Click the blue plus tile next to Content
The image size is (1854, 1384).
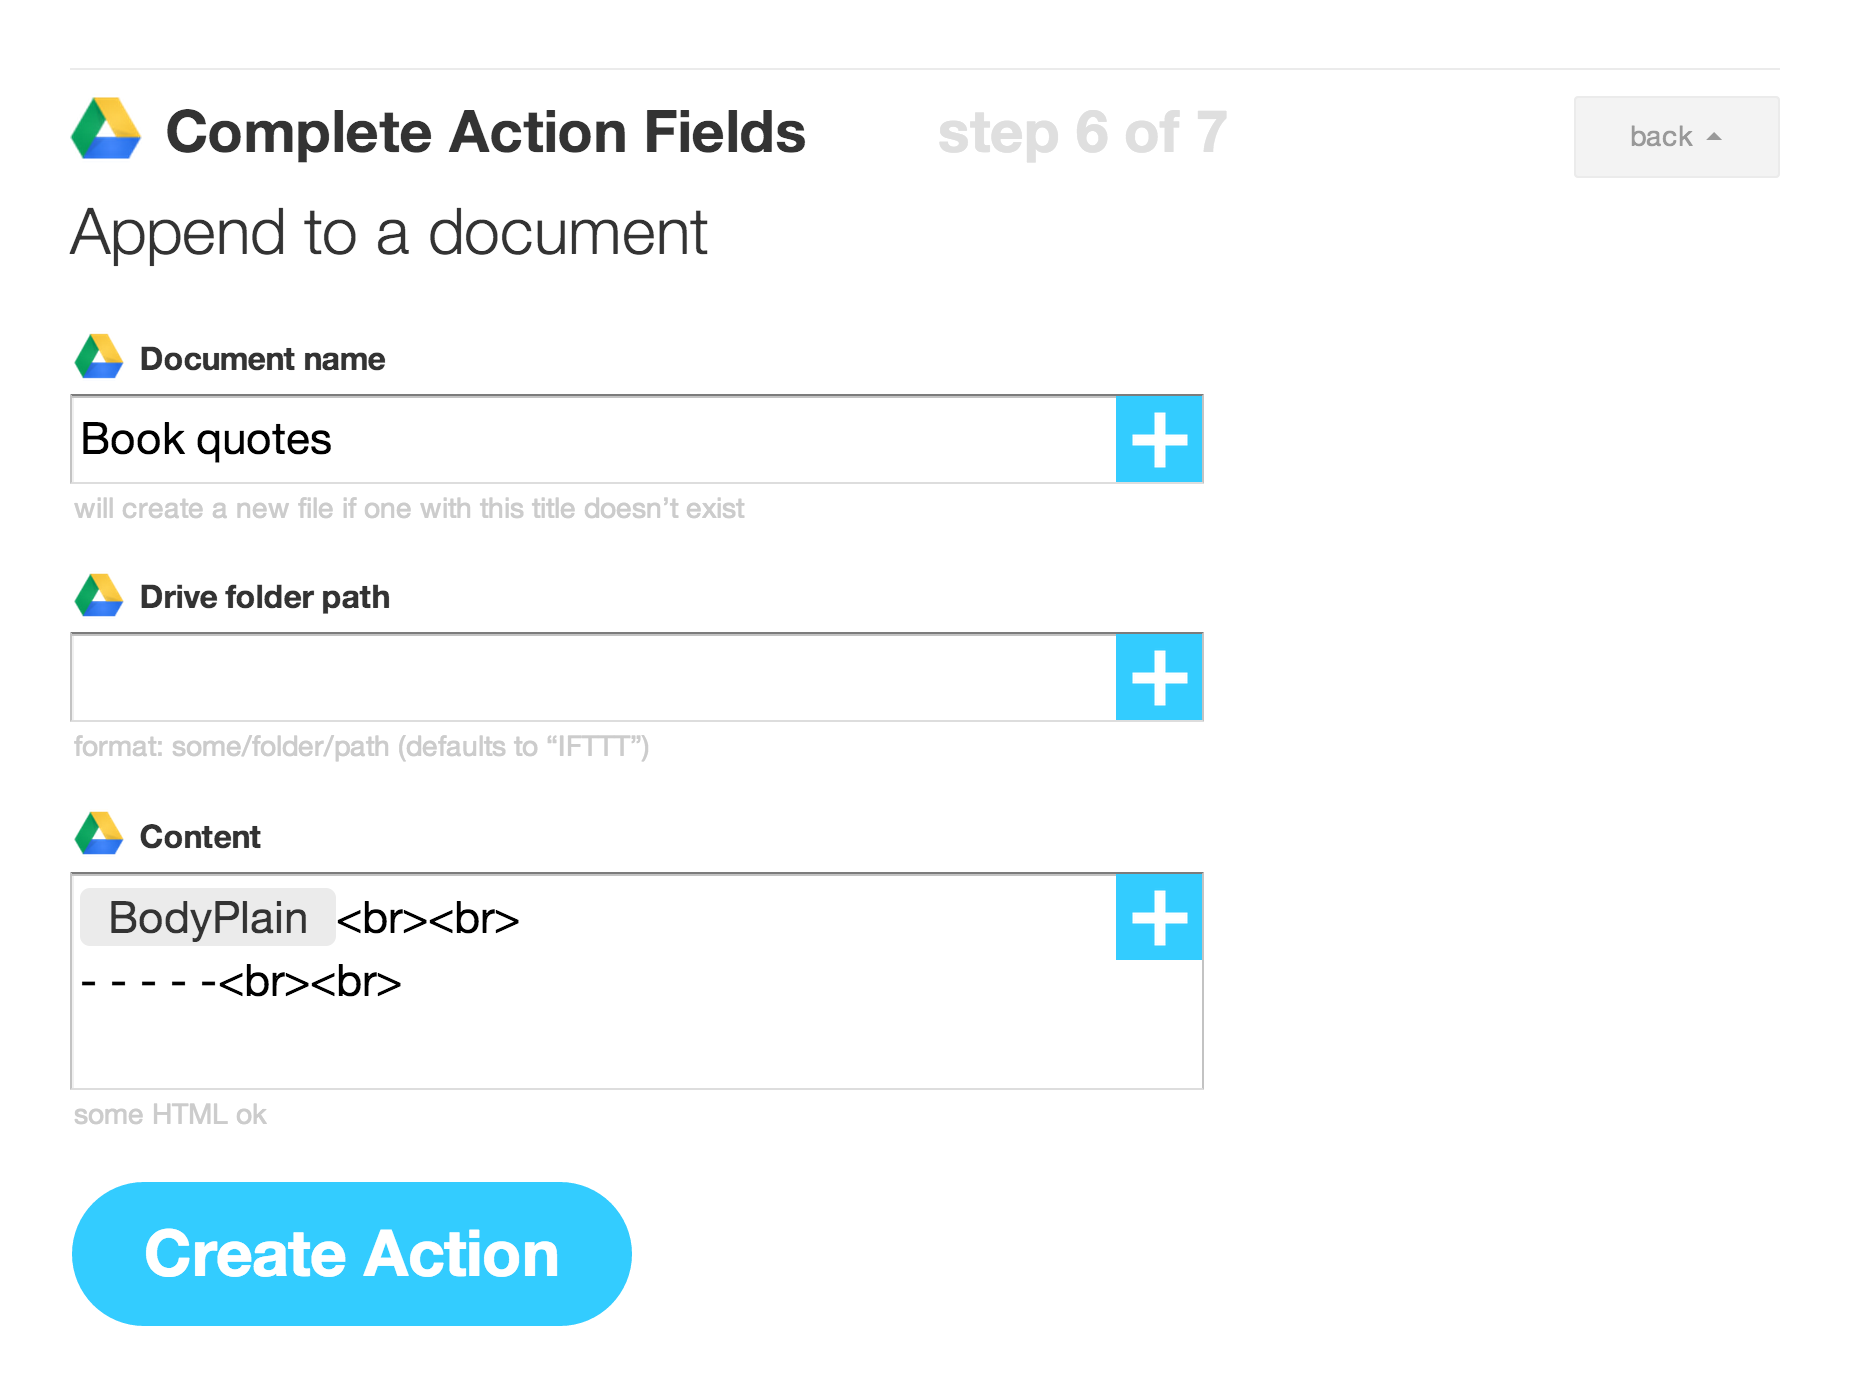(x=1158, y=916)
